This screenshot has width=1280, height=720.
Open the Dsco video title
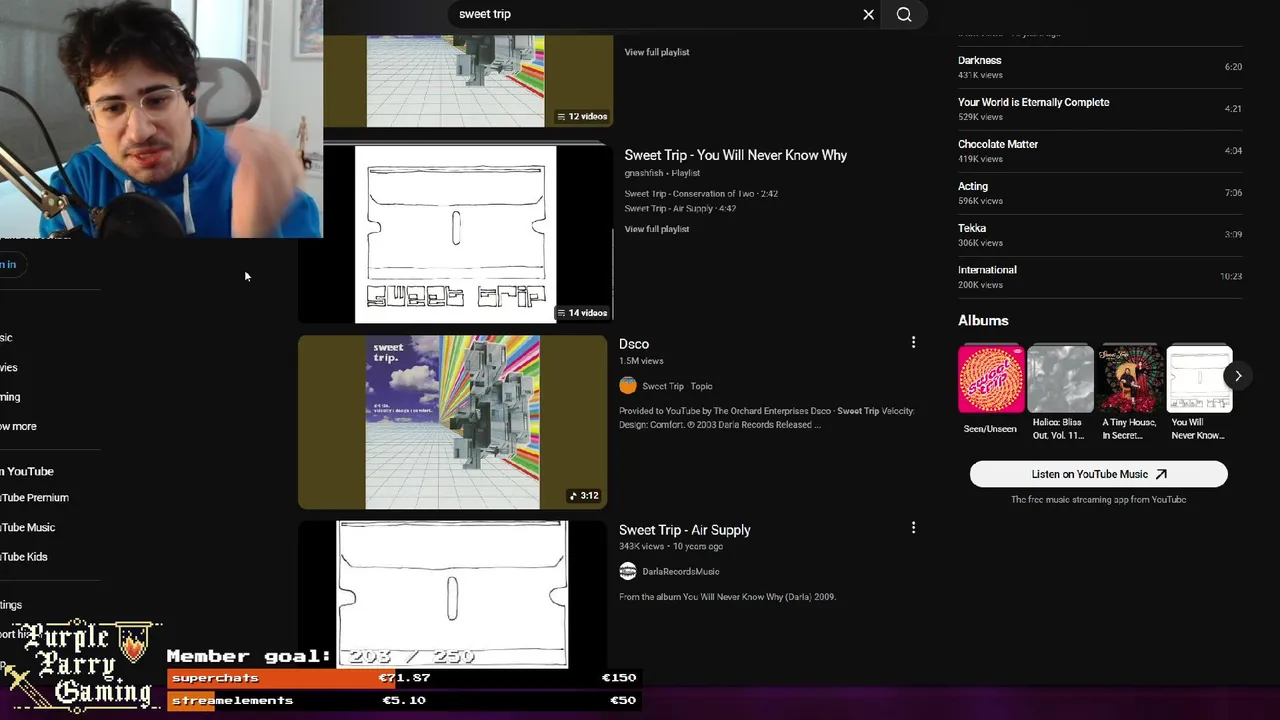point(634,344)
